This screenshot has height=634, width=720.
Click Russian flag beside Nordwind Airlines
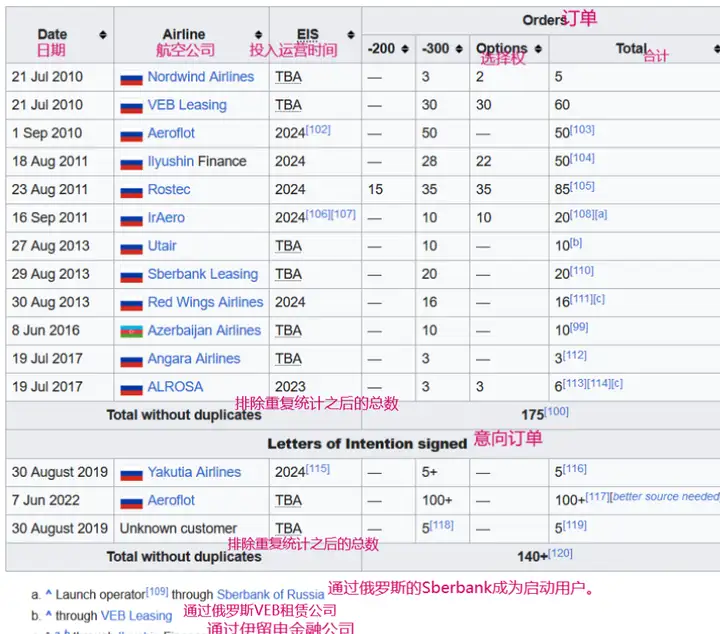click(x=131, y=79)
